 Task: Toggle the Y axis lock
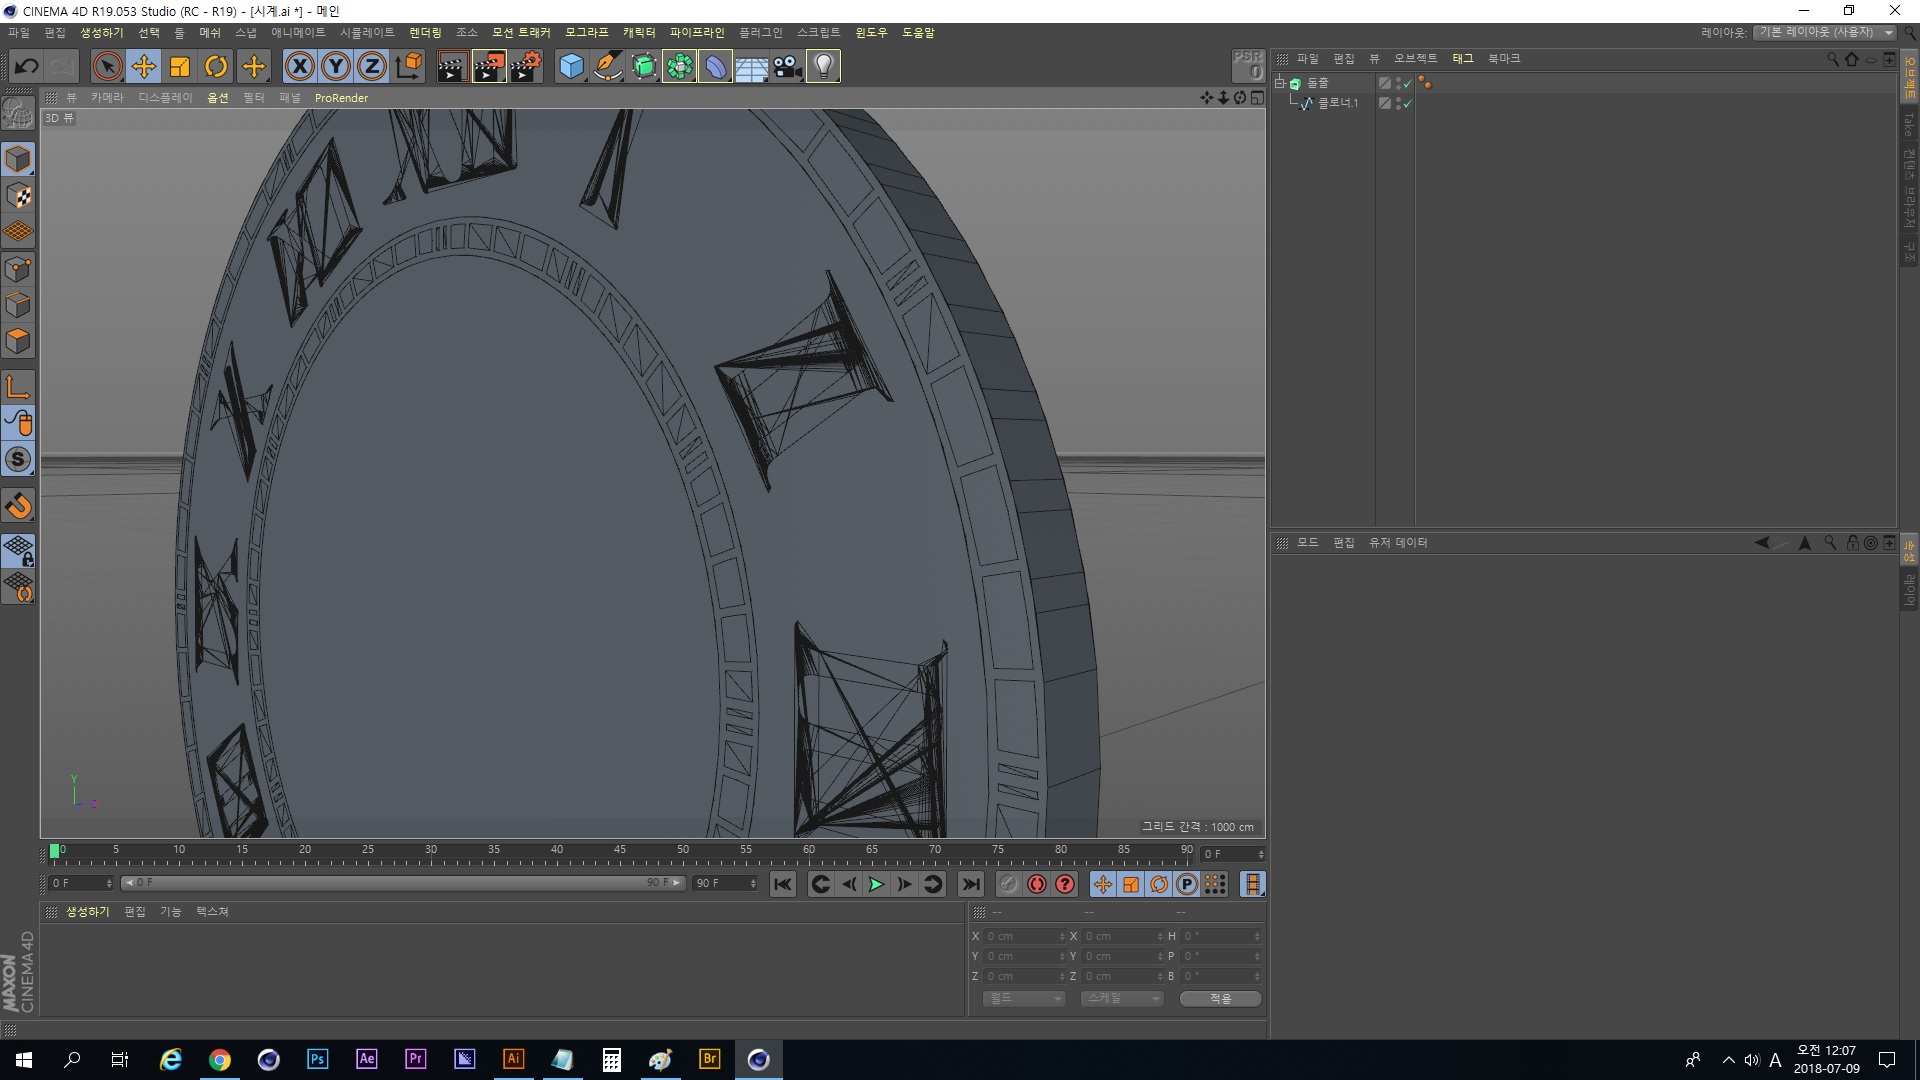(x=336, y=67)
